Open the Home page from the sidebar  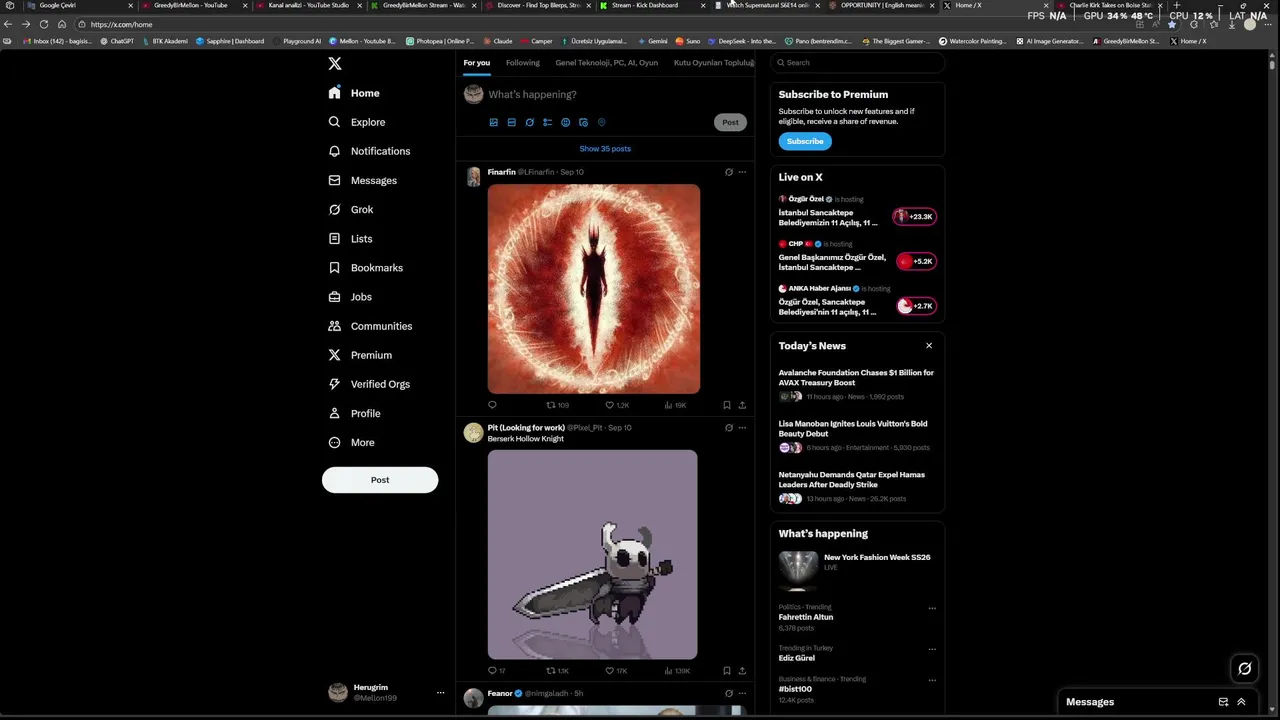pos(354,93)
